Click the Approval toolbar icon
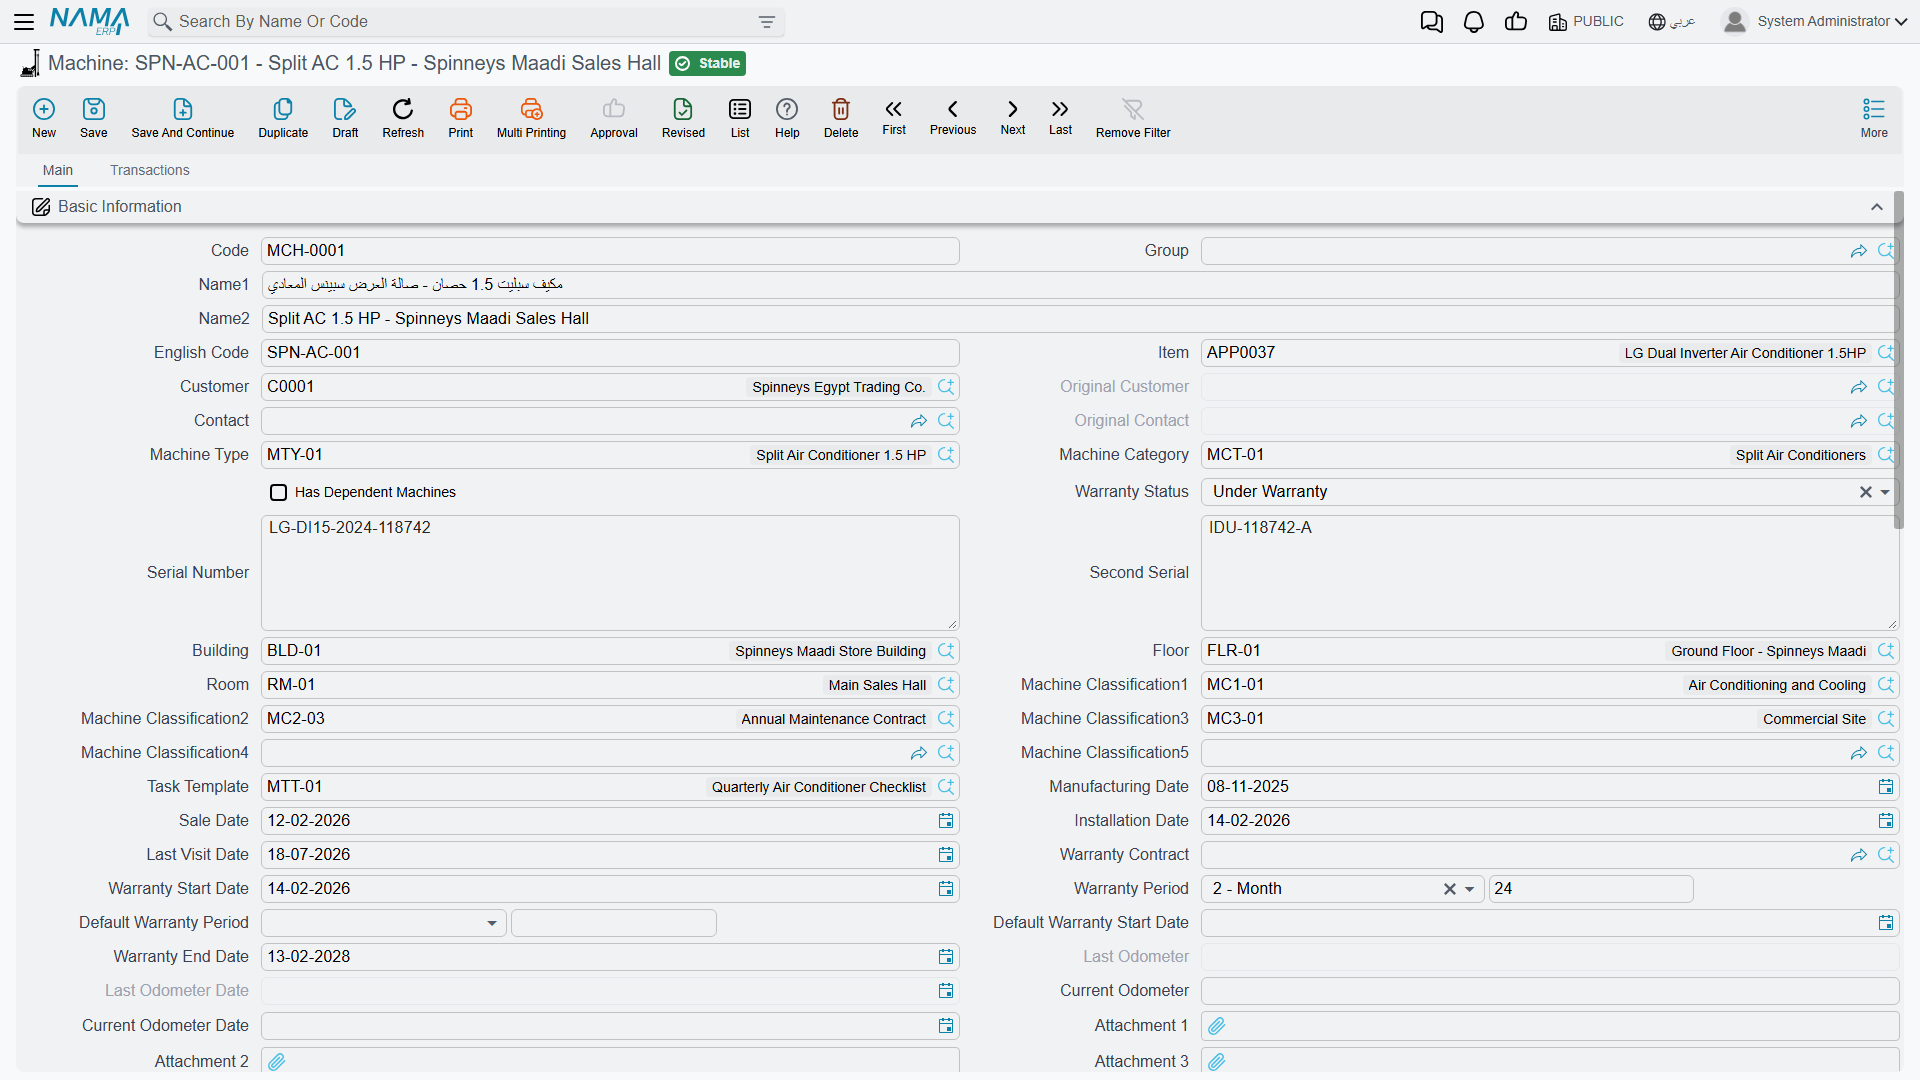 click(x=614, y=118)
